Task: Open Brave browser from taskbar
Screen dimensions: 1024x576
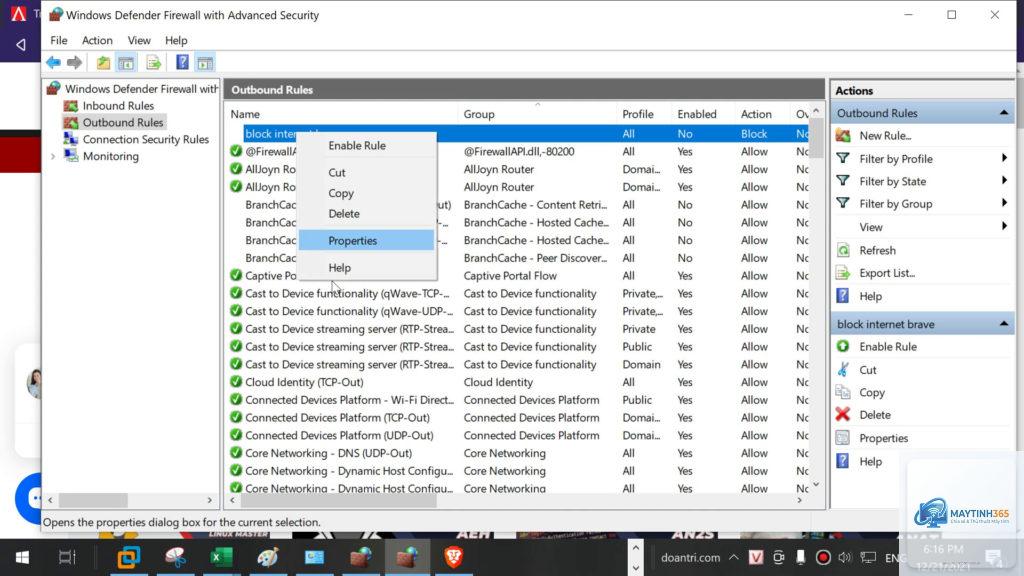Action: tap(453, 557)
